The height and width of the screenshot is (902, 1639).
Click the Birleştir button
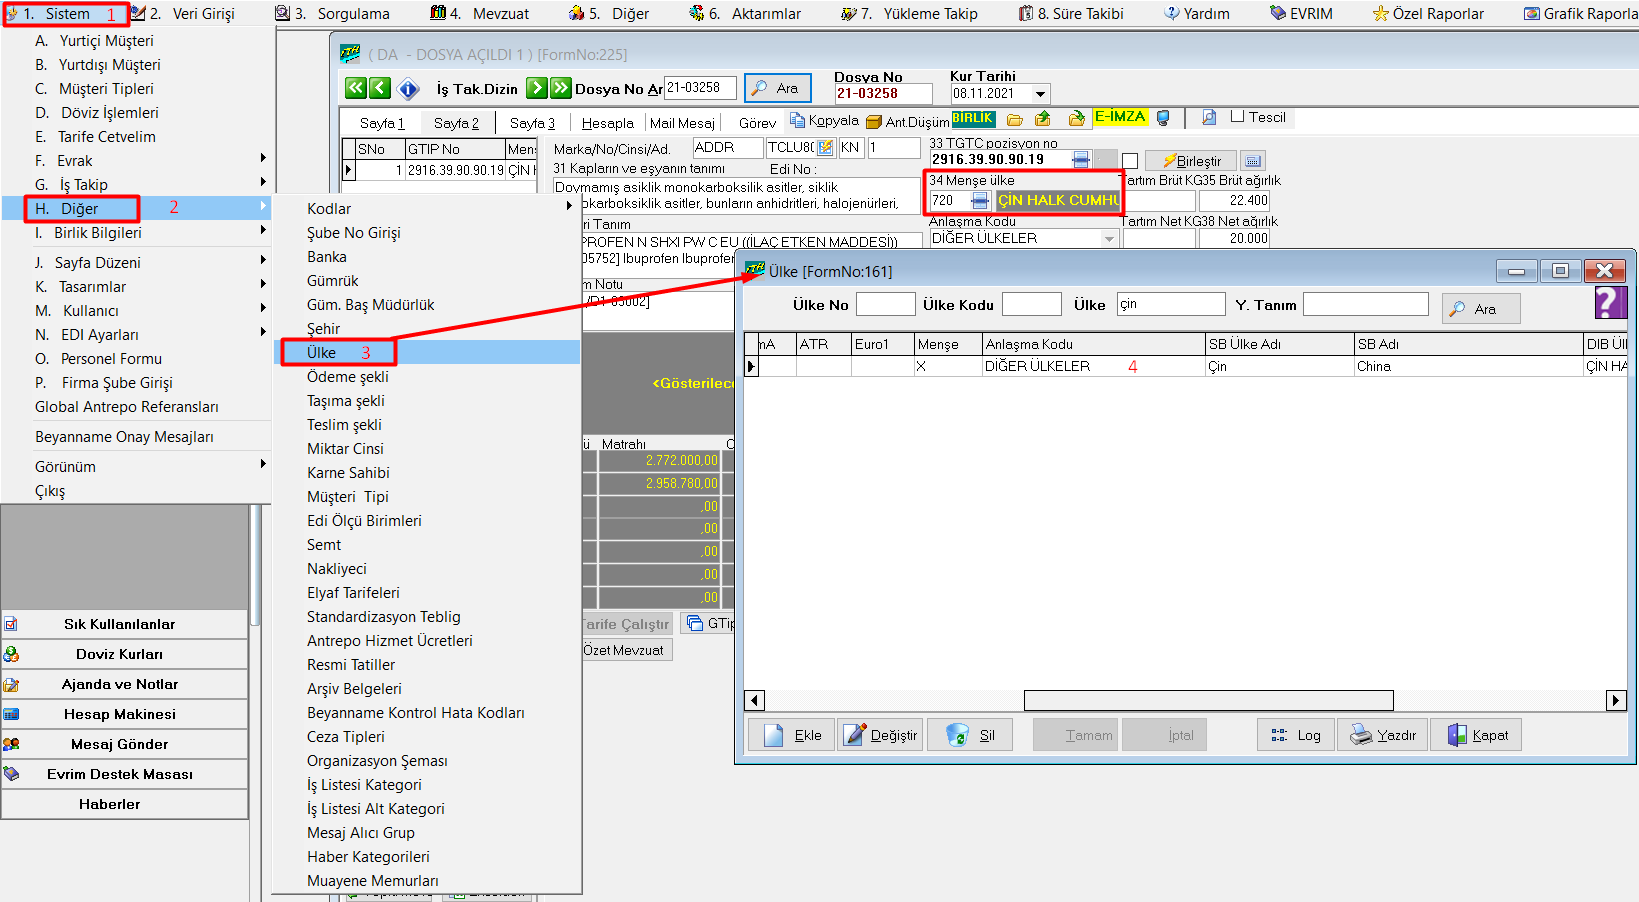coord(1191,161)
